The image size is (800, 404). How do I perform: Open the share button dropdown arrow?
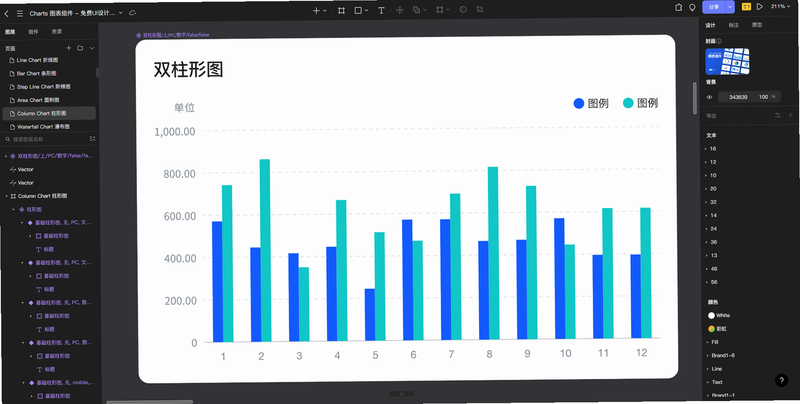731,7
